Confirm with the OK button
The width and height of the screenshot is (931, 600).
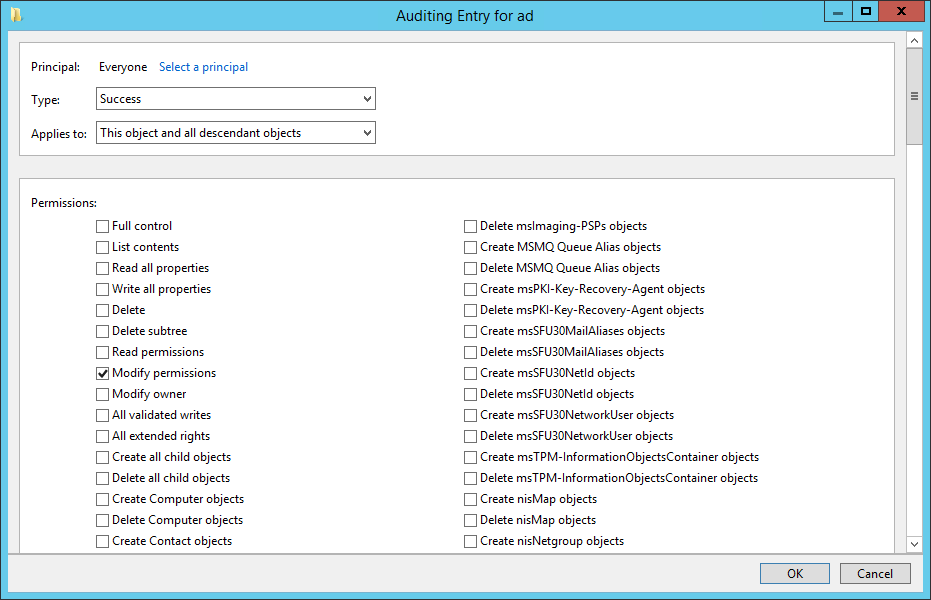794,573
